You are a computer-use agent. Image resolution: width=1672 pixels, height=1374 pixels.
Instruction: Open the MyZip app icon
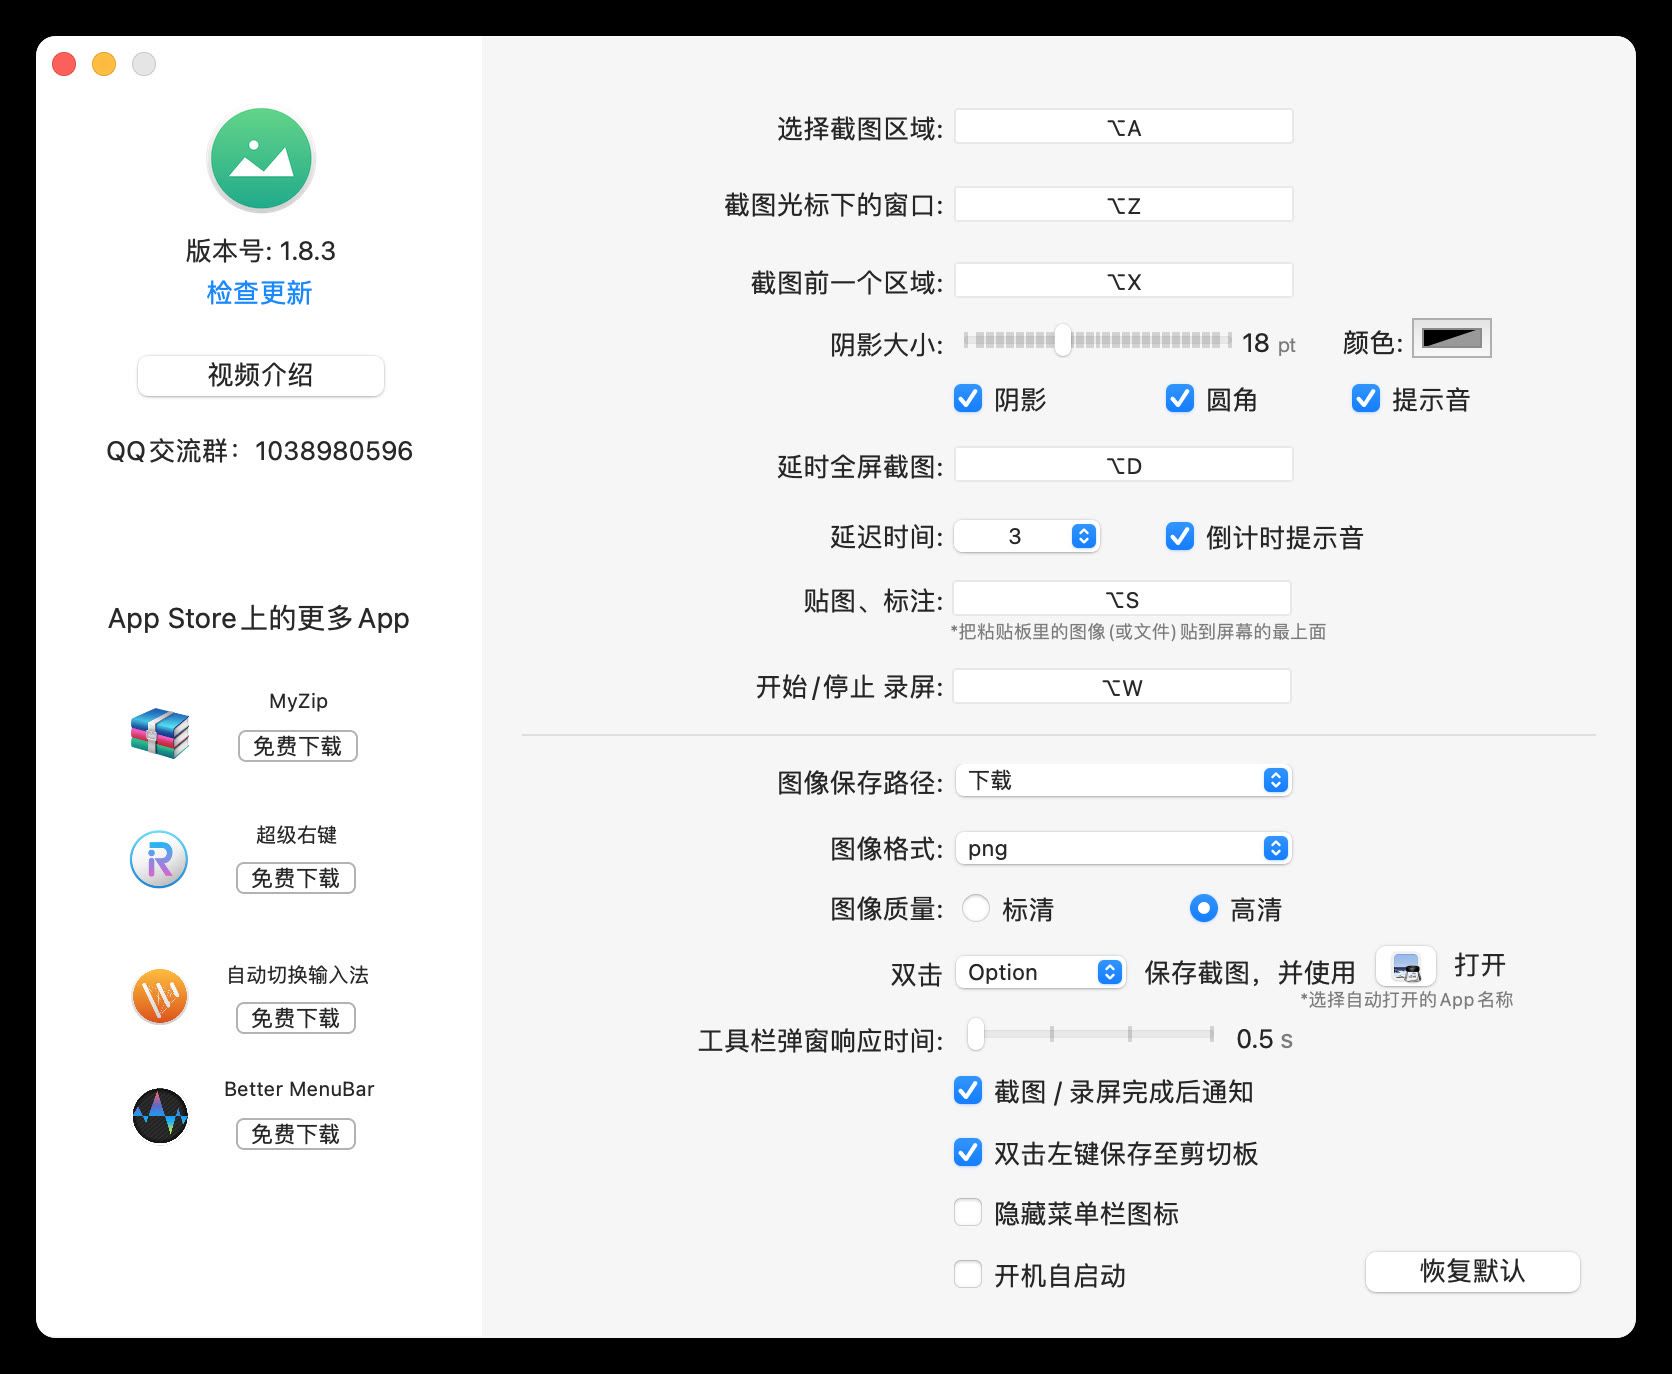[160, 733]
